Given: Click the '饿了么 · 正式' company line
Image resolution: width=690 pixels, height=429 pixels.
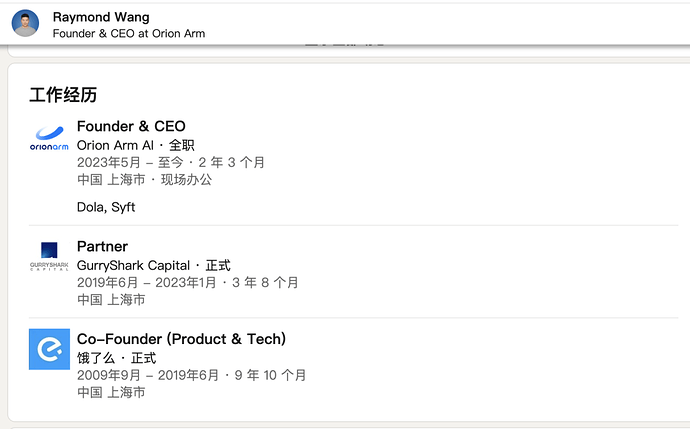Looking at the screenshot, I should (116, 358).
